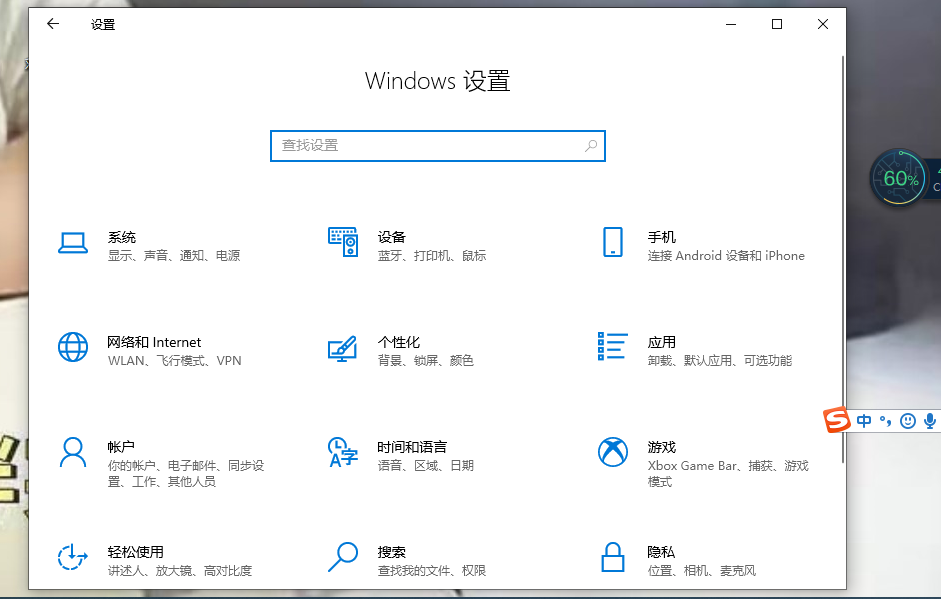Open 系统 (System) settings icon

click(x=73, y=241)
